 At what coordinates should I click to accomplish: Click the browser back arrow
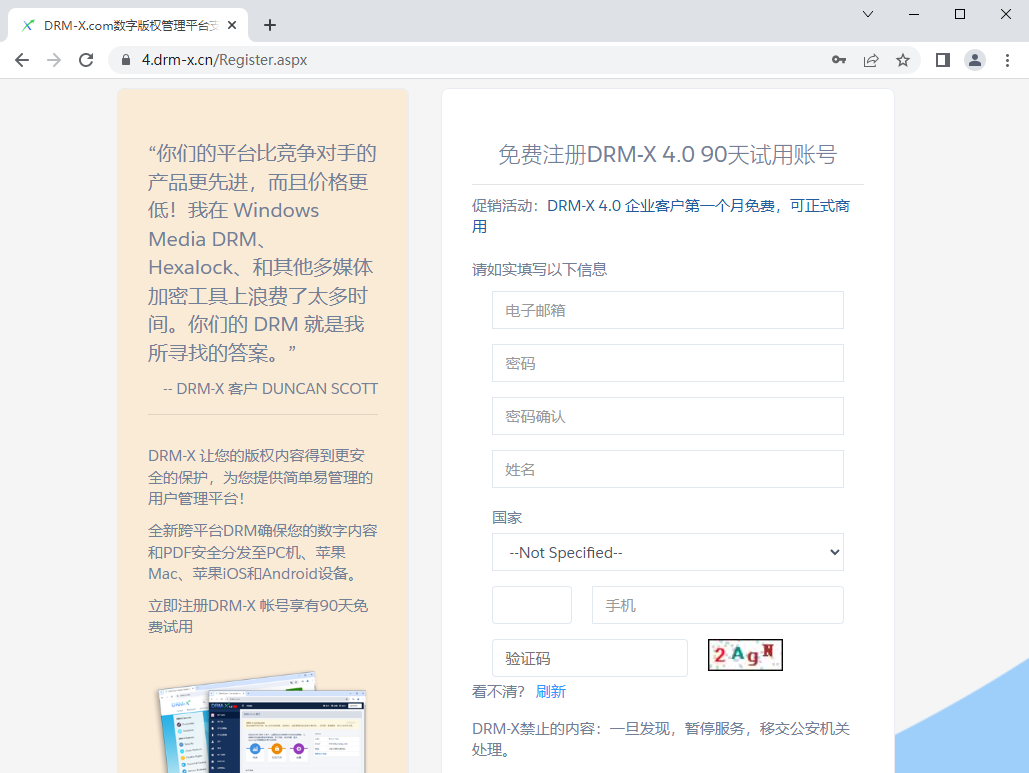[x=22, y=60]
